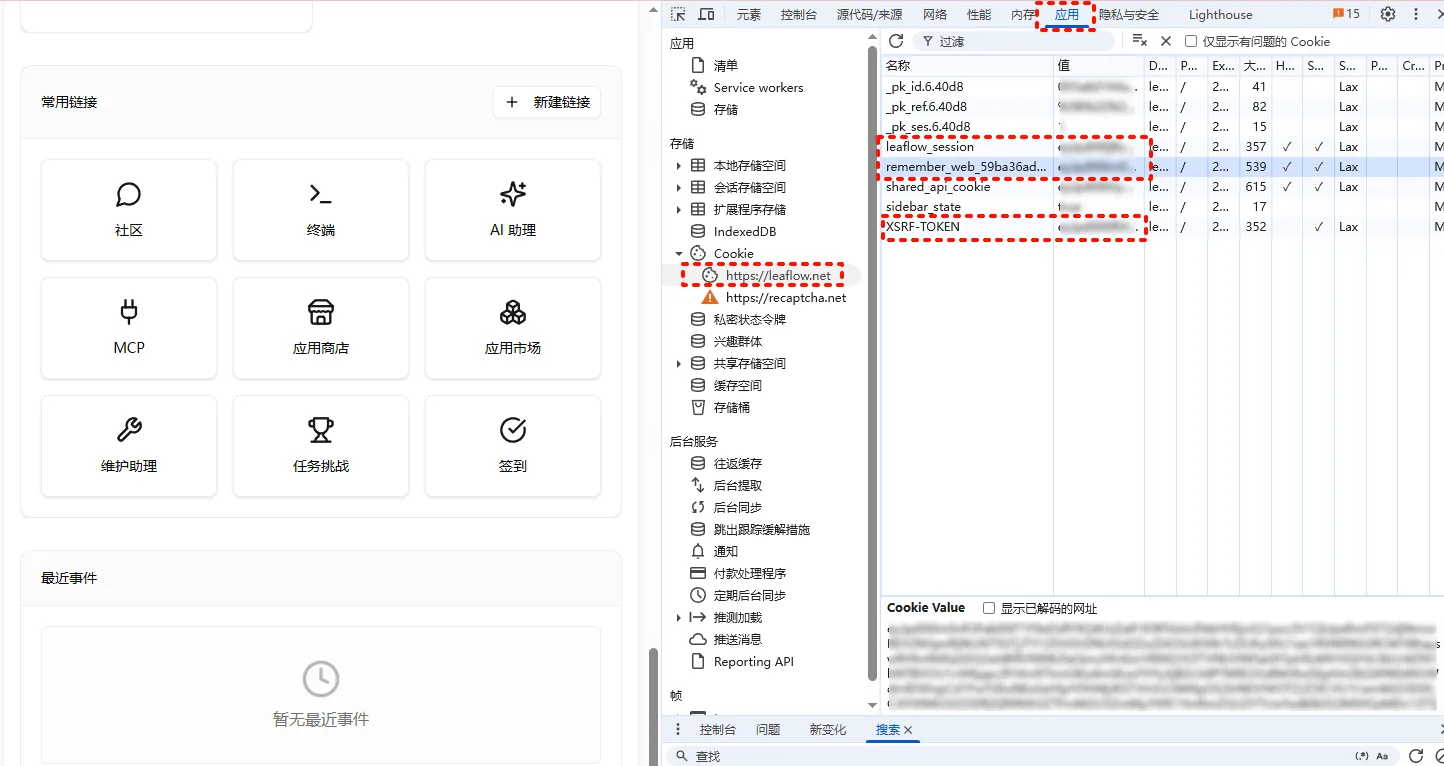
Task: Click the inspect element picker icon
Action: pos(678,14)
